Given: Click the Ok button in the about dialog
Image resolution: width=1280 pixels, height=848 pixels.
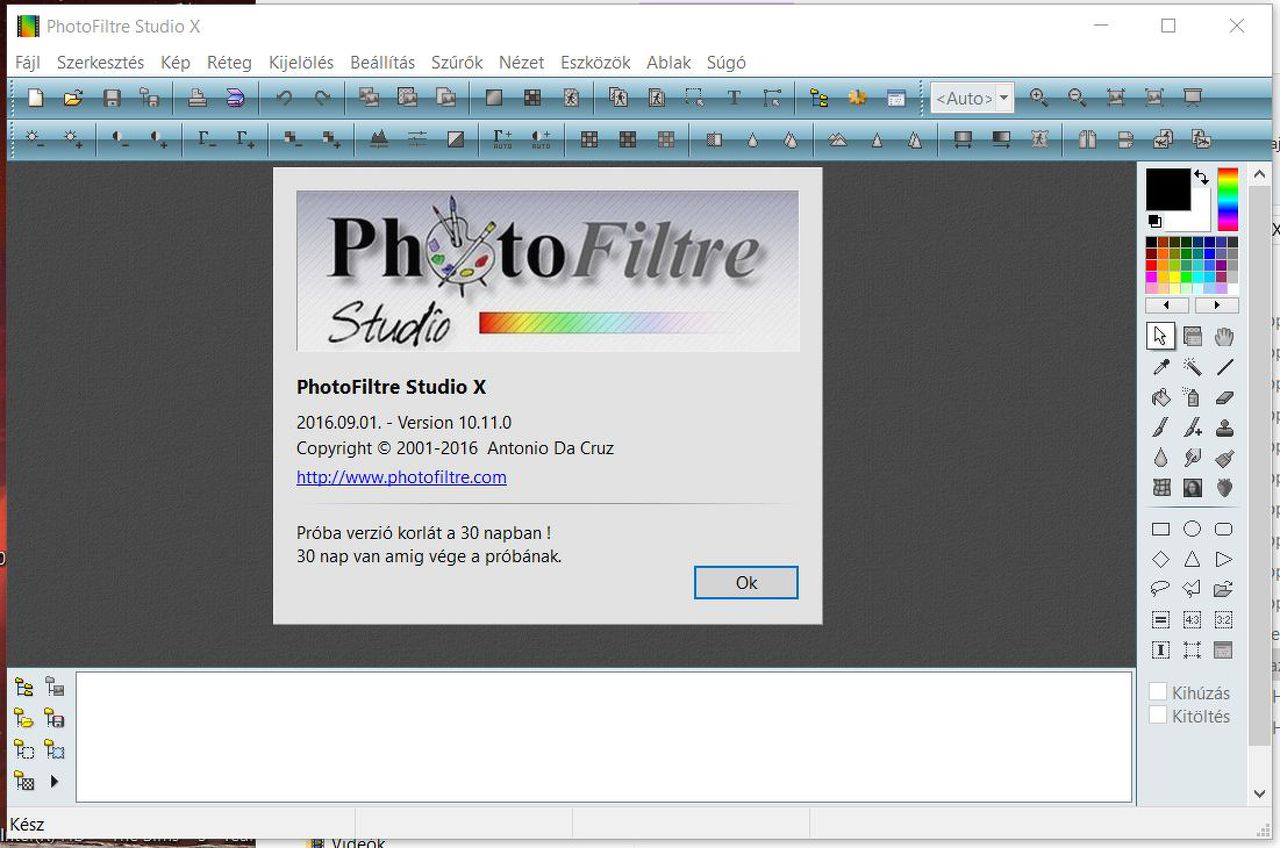Looking at the screenshot, I should pyautogui.click(x=746, y=583).
